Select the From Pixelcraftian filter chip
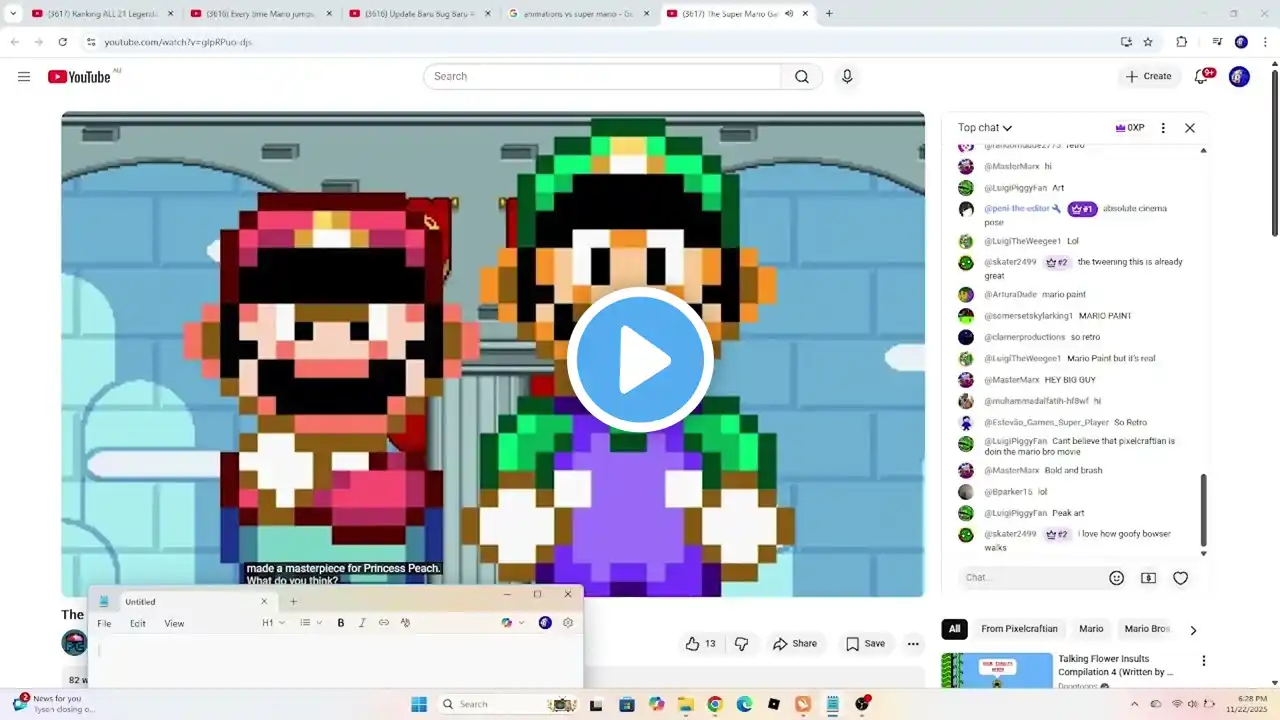 tap(1019, 629)
